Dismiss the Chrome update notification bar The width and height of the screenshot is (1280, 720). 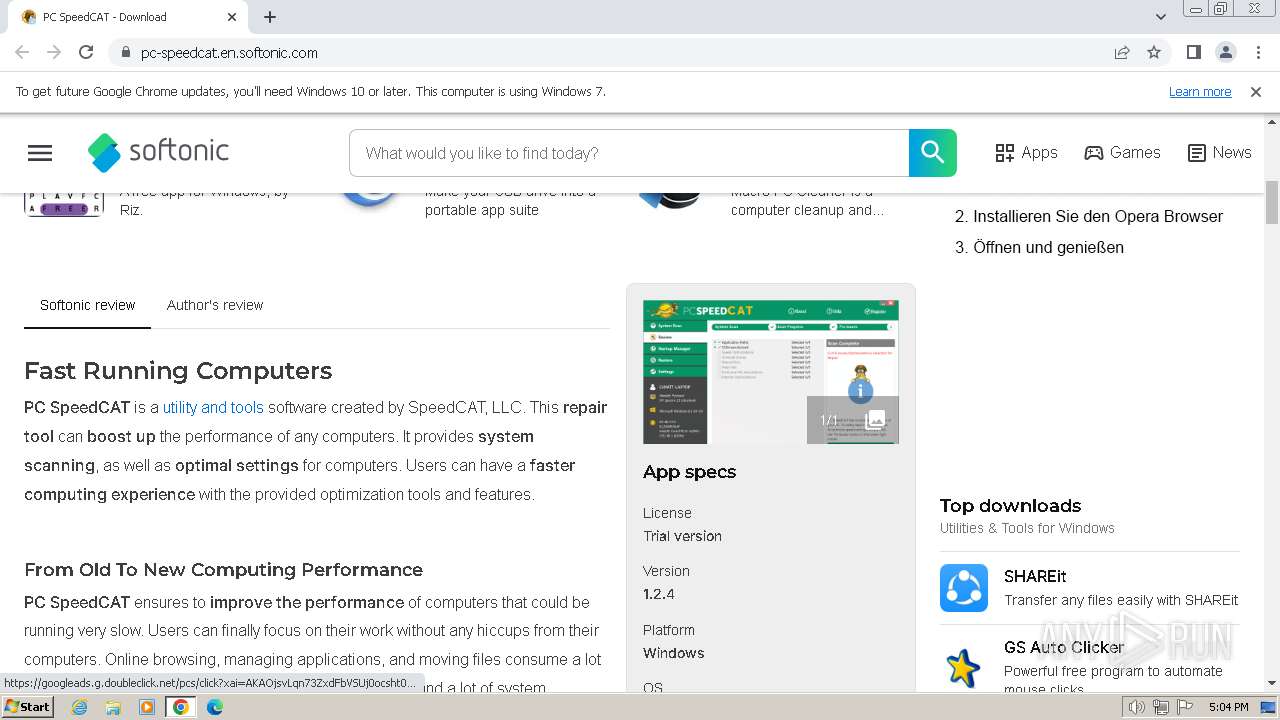coord(1256,91)
